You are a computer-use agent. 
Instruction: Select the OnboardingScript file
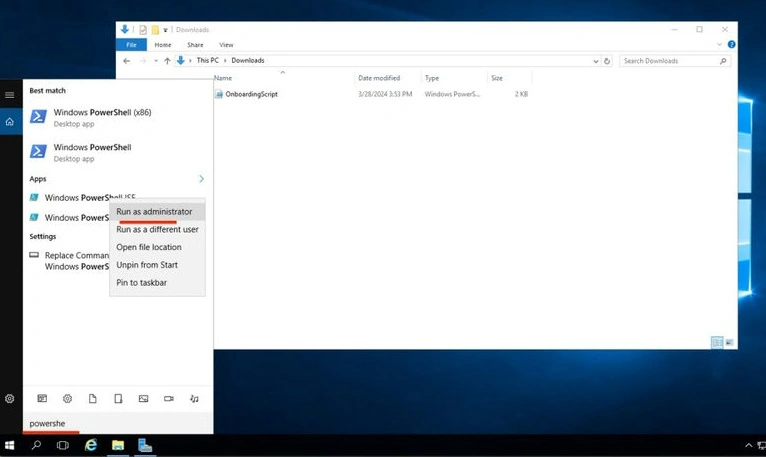251,94
